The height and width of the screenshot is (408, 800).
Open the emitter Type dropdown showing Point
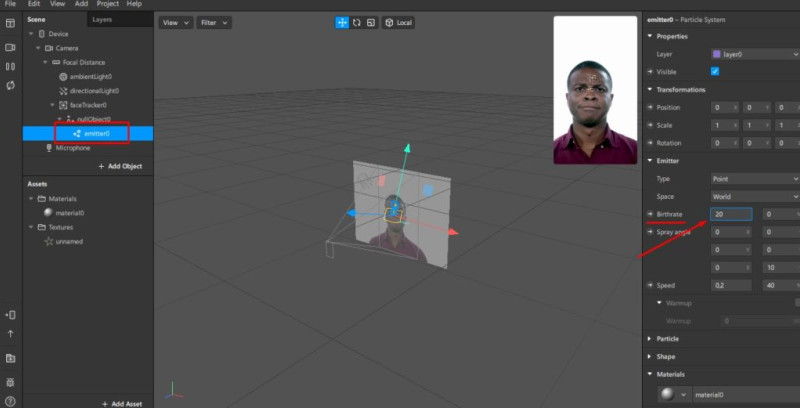point(755,178)
